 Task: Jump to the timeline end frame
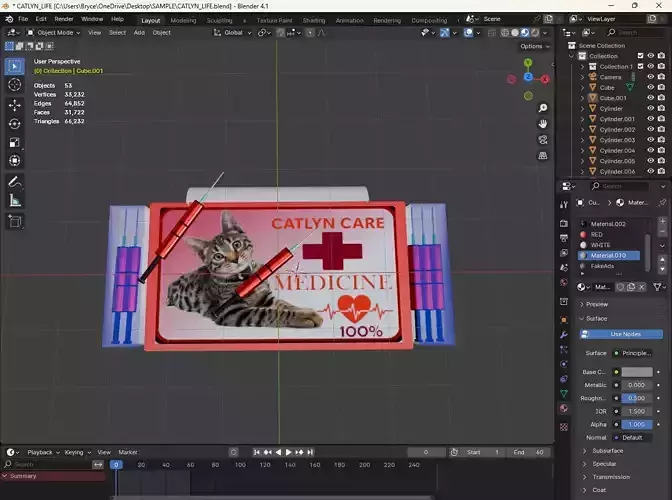[x=310, y=452]
